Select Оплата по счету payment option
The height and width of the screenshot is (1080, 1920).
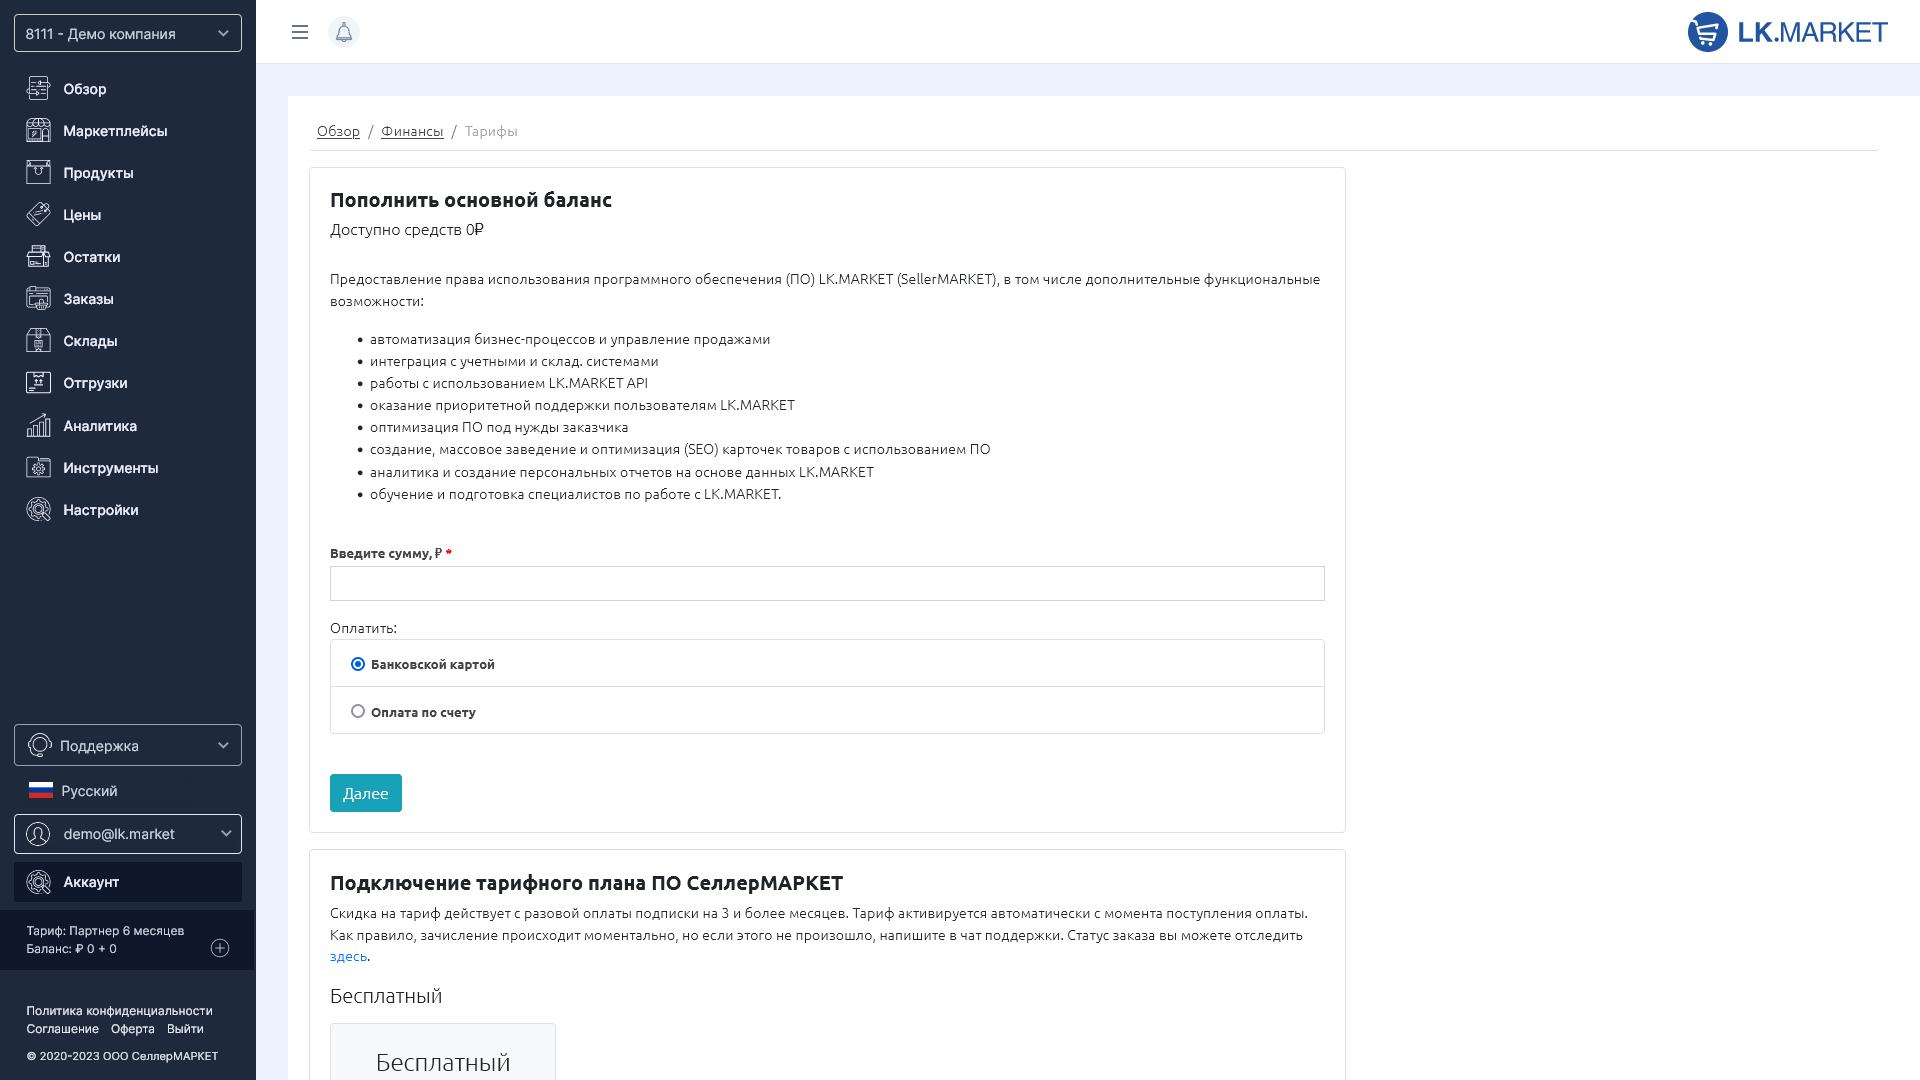358,712
